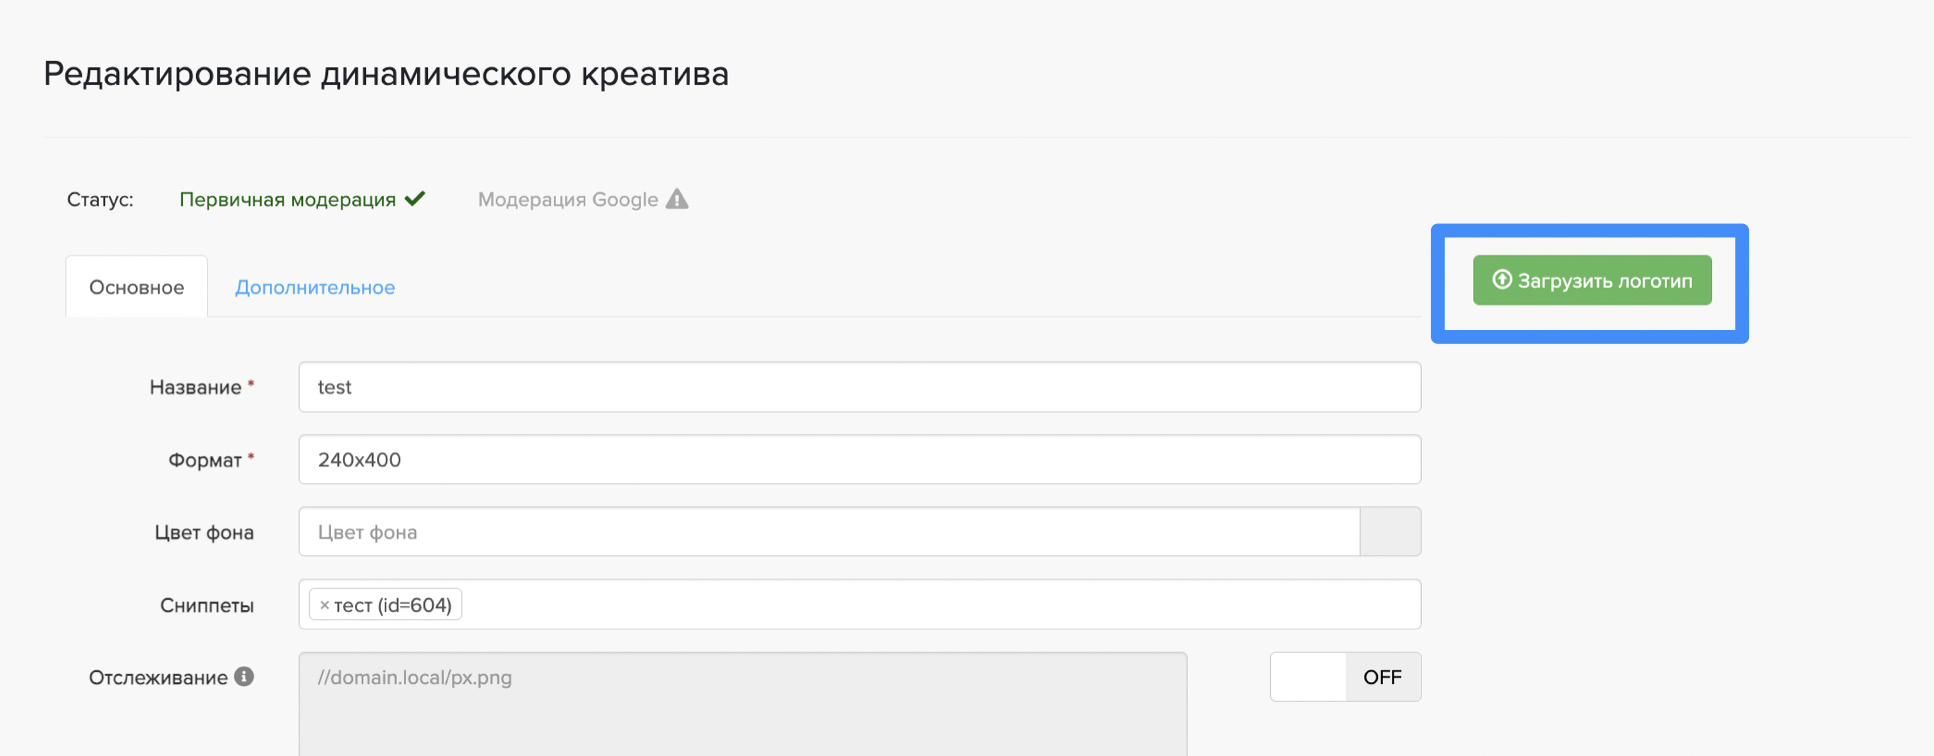Viewport: 1934px width, 756px height.
Task: Open the Формат 240x400 selector
Action: (x=859, y=460)
